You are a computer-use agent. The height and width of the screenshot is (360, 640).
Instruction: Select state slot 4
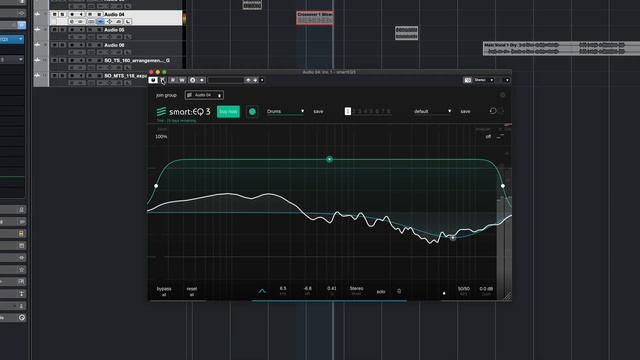point(365,111)
